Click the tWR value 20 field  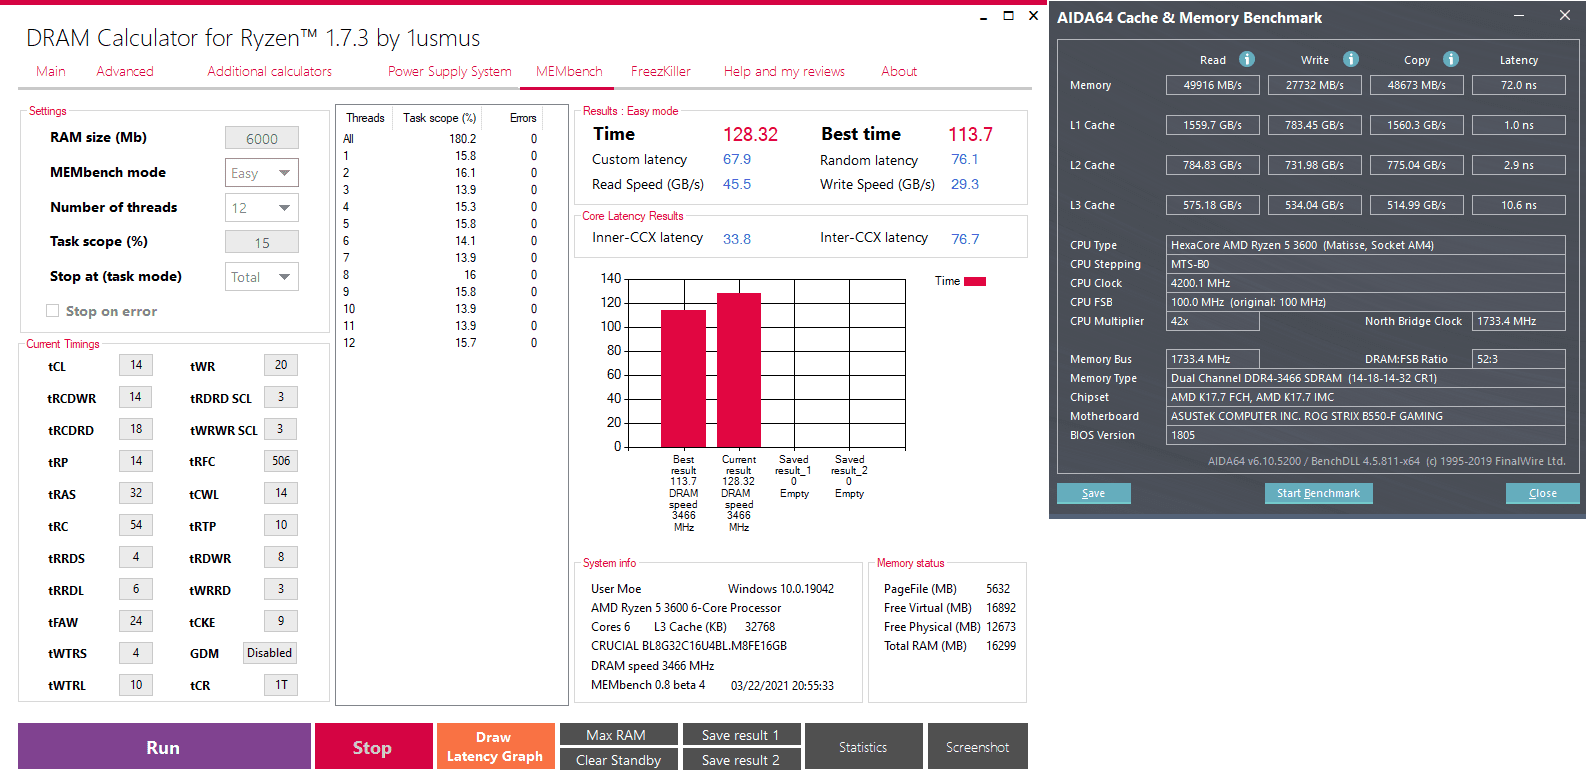pyautogui.click(x=281, y=365)
